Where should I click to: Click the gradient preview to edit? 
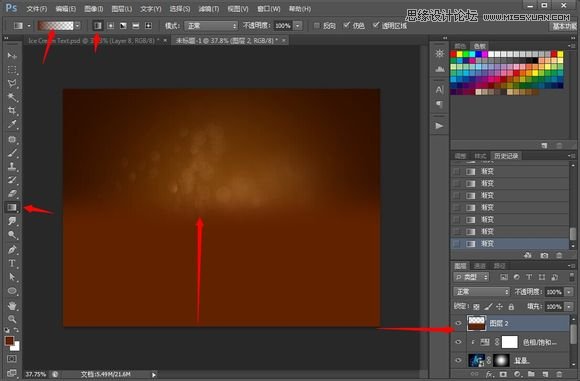pyautogui.click(x=55, y=26)
